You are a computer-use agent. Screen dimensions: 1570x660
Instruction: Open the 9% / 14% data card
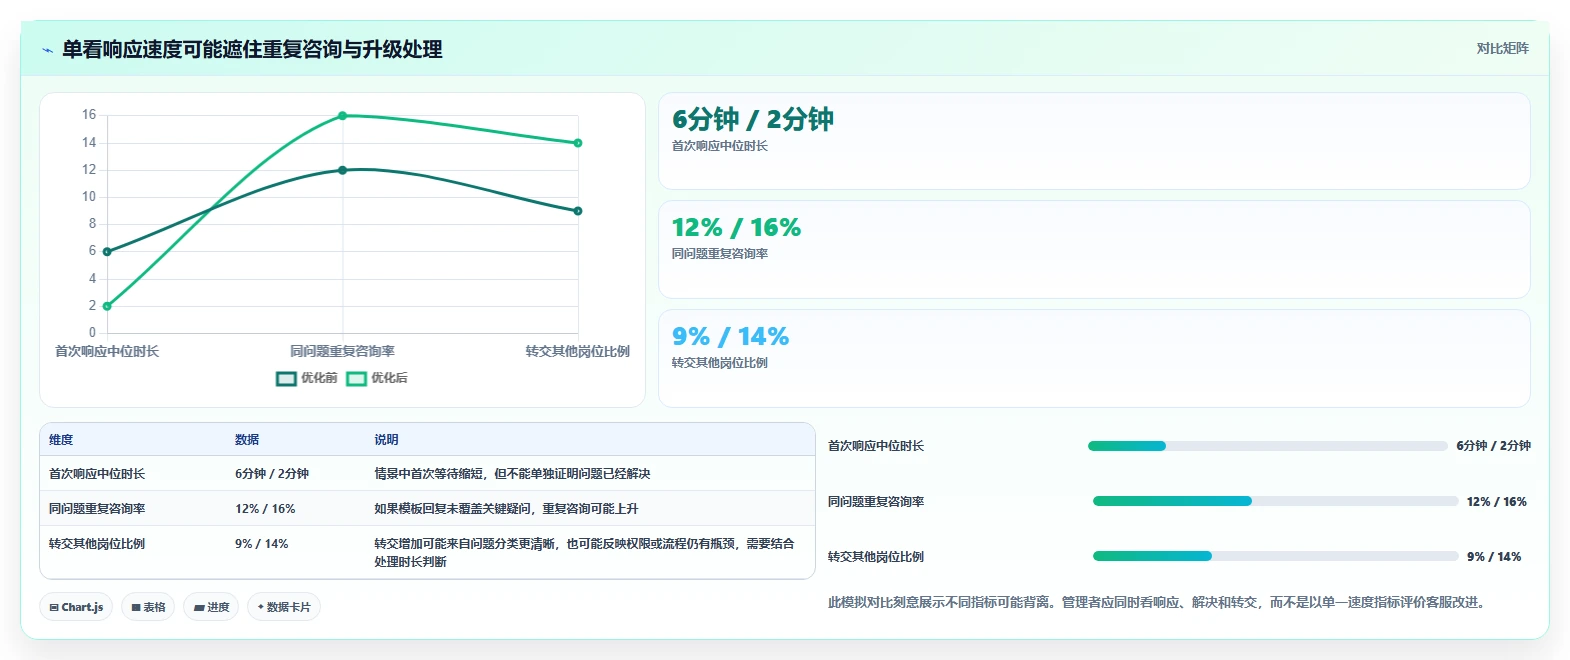[x=1094, y=358]
